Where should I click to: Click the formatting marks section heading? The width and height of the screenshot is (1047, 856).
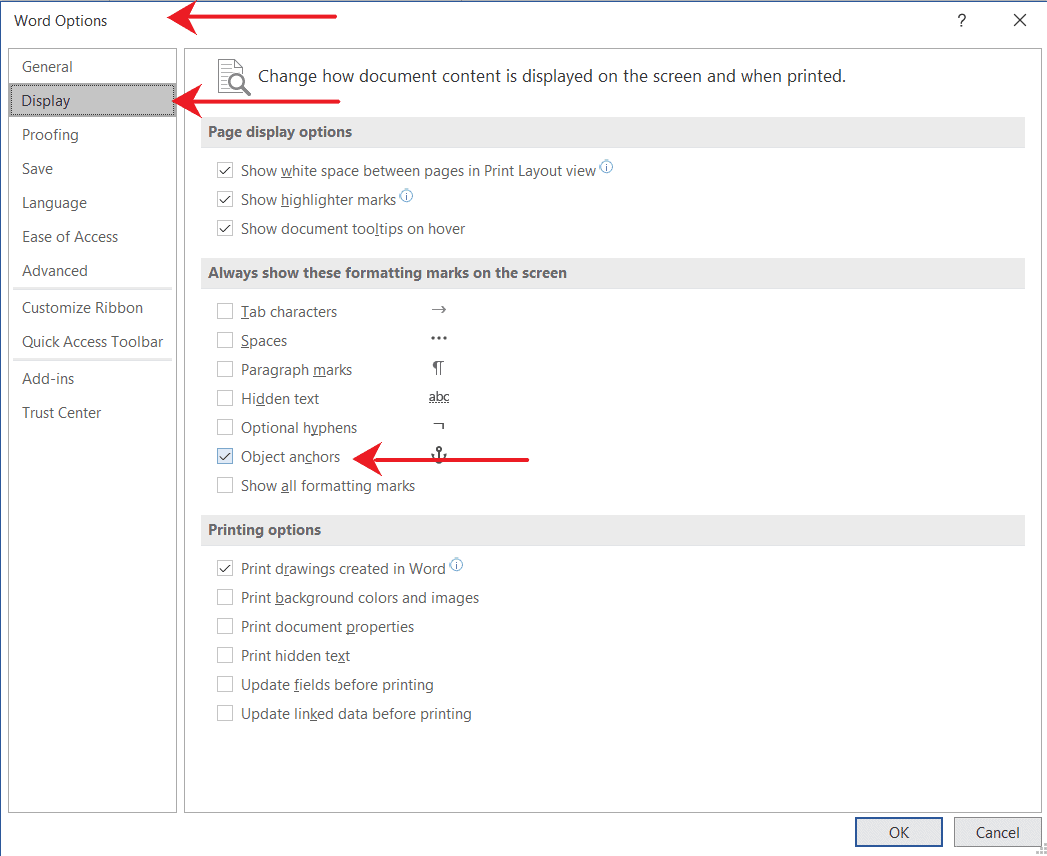pyautogui.click(x=387, y=273)
